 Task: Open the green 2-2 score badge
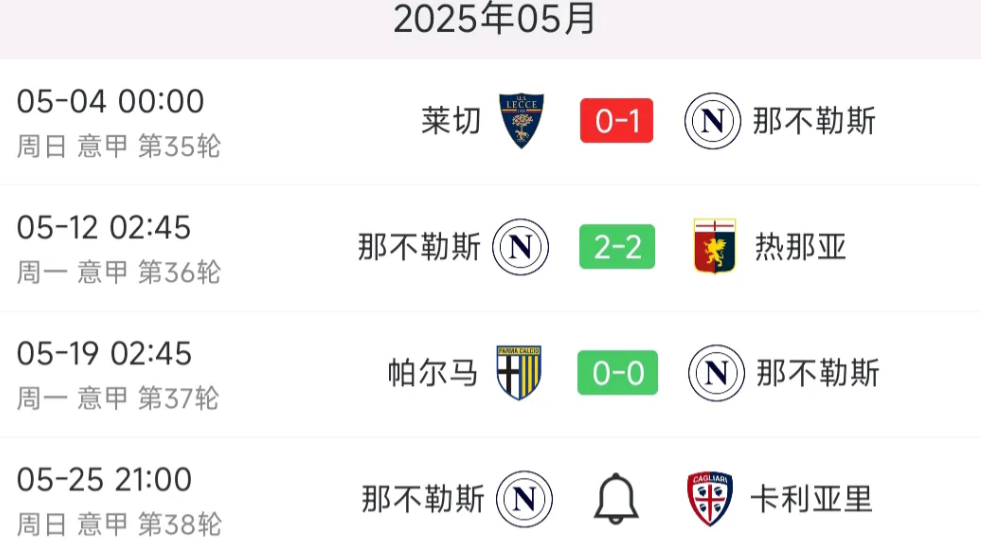[x=617, y=247]
